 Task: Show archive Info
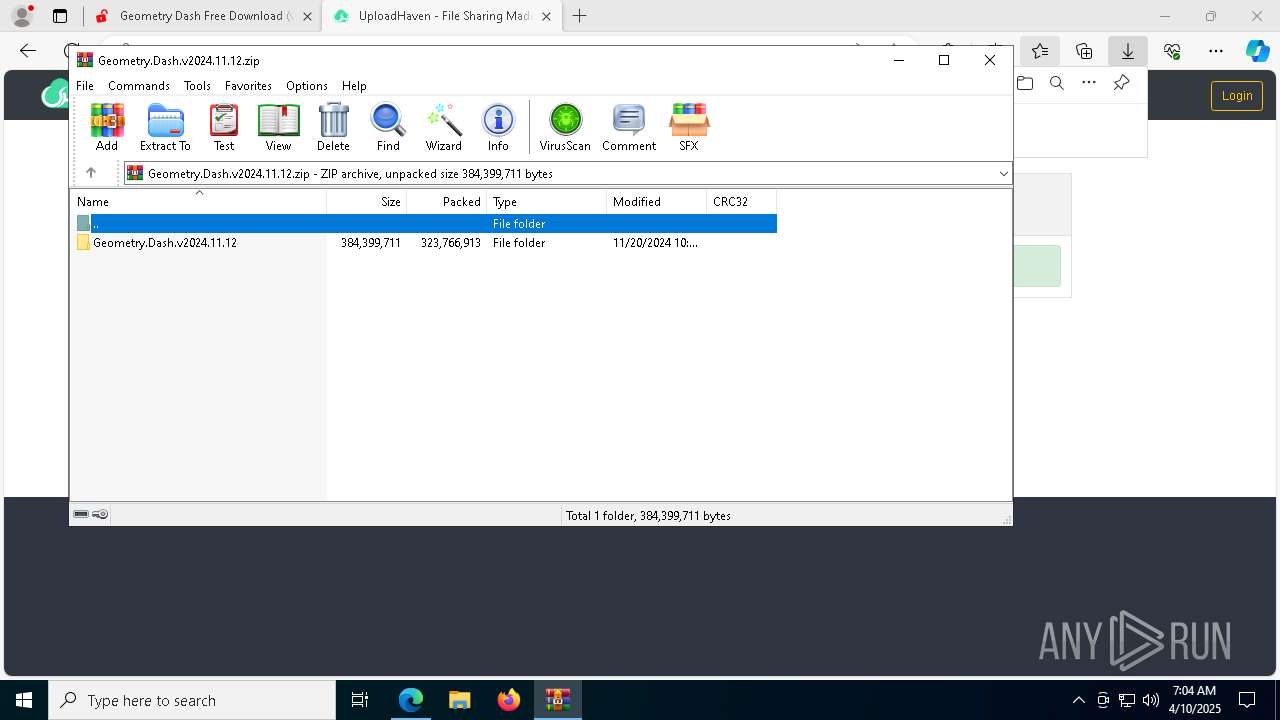tap(498, 127)
